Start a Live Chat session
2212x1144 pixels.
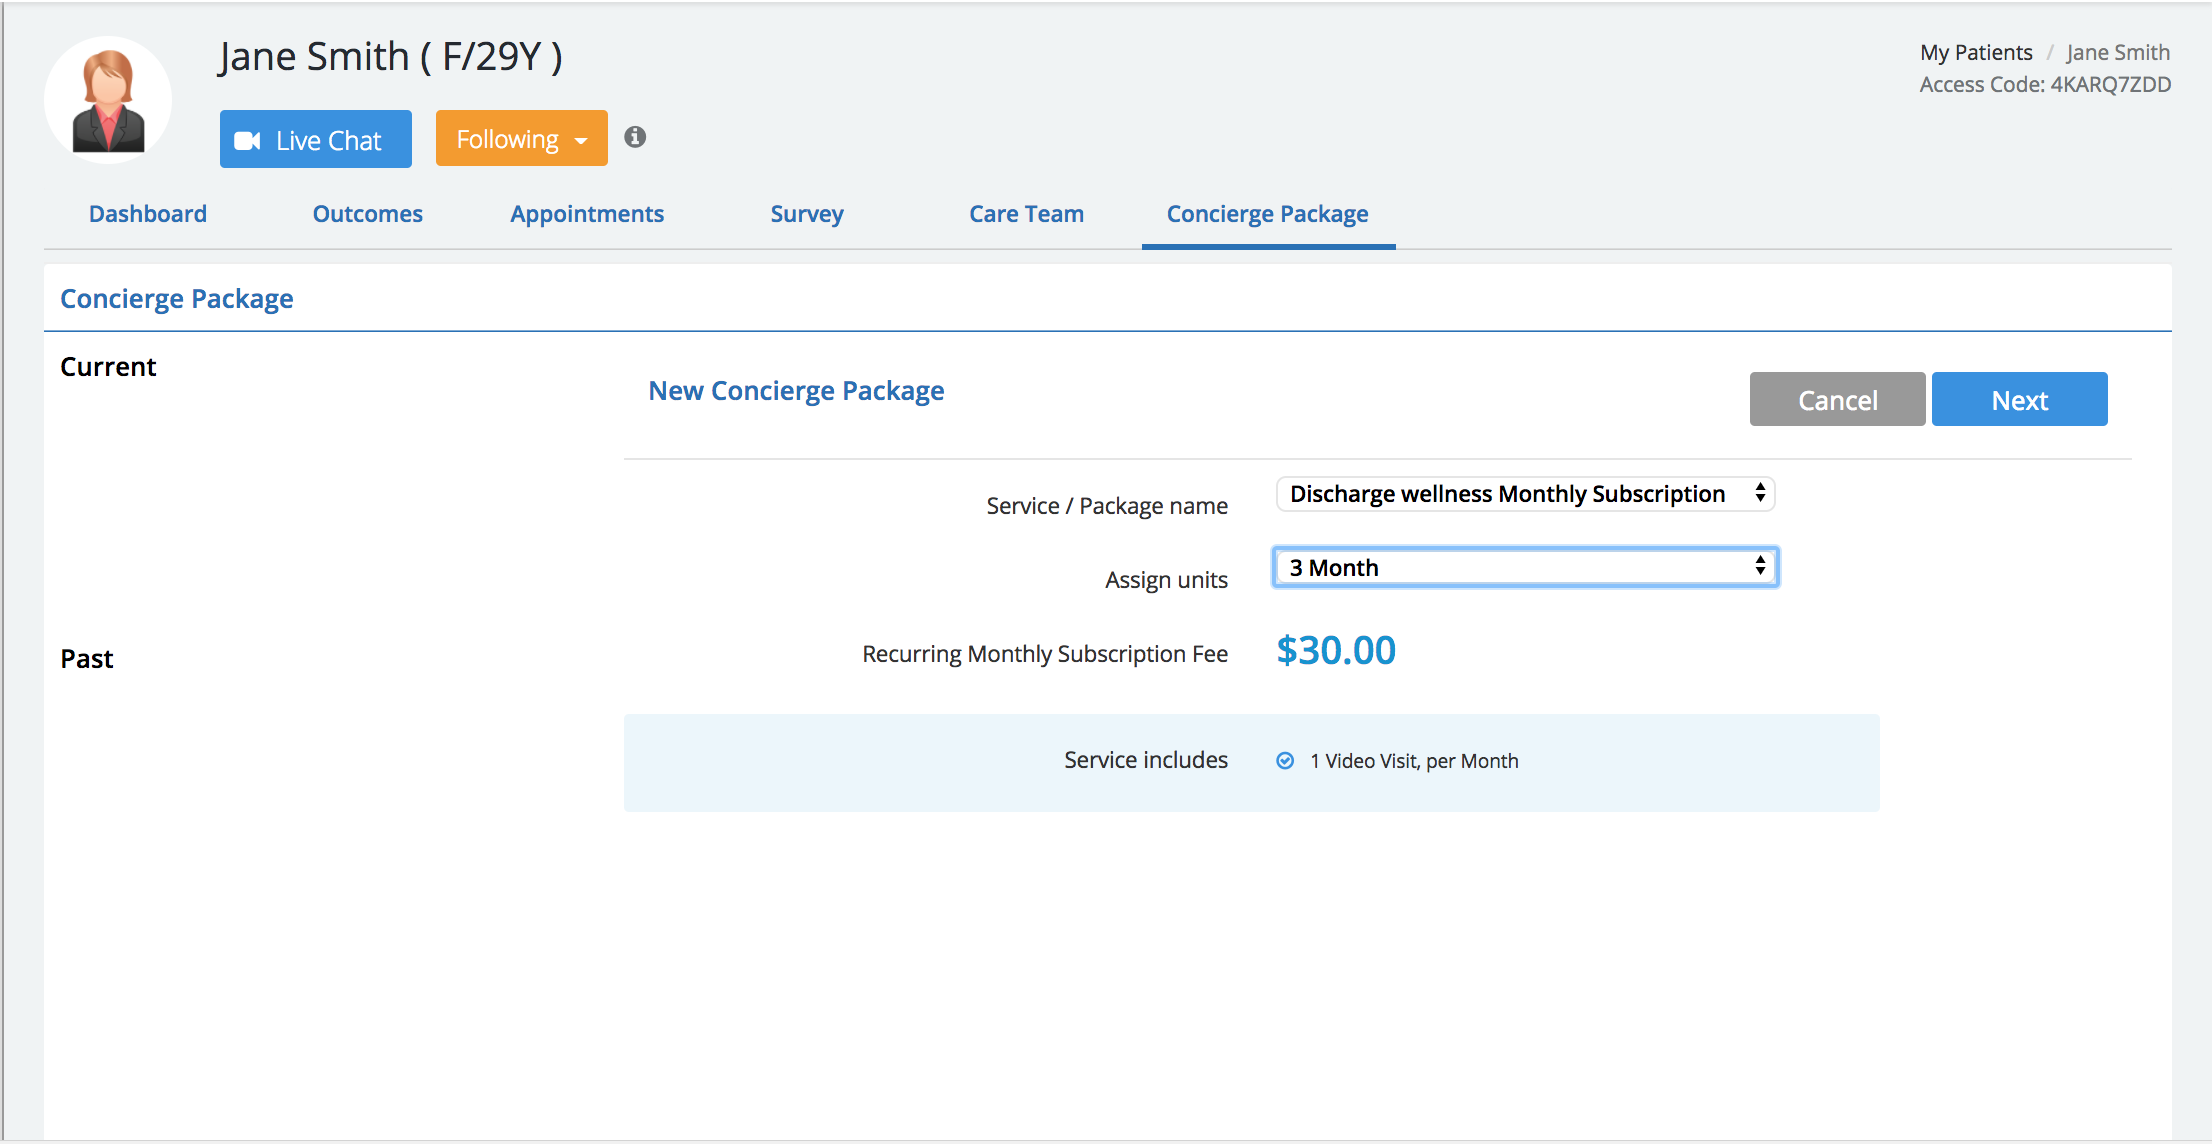pyautogui.click(x=316, y=140)
